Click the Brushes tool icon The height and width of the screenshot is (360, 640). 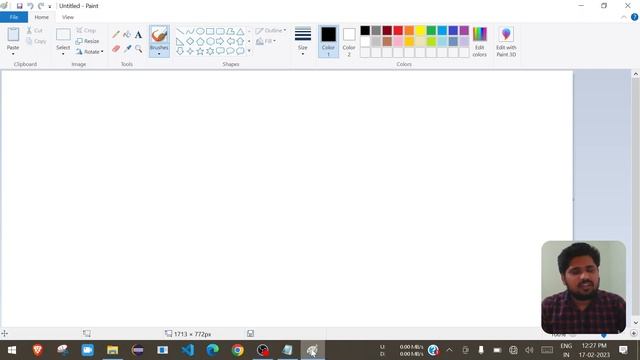coord(159,35)
